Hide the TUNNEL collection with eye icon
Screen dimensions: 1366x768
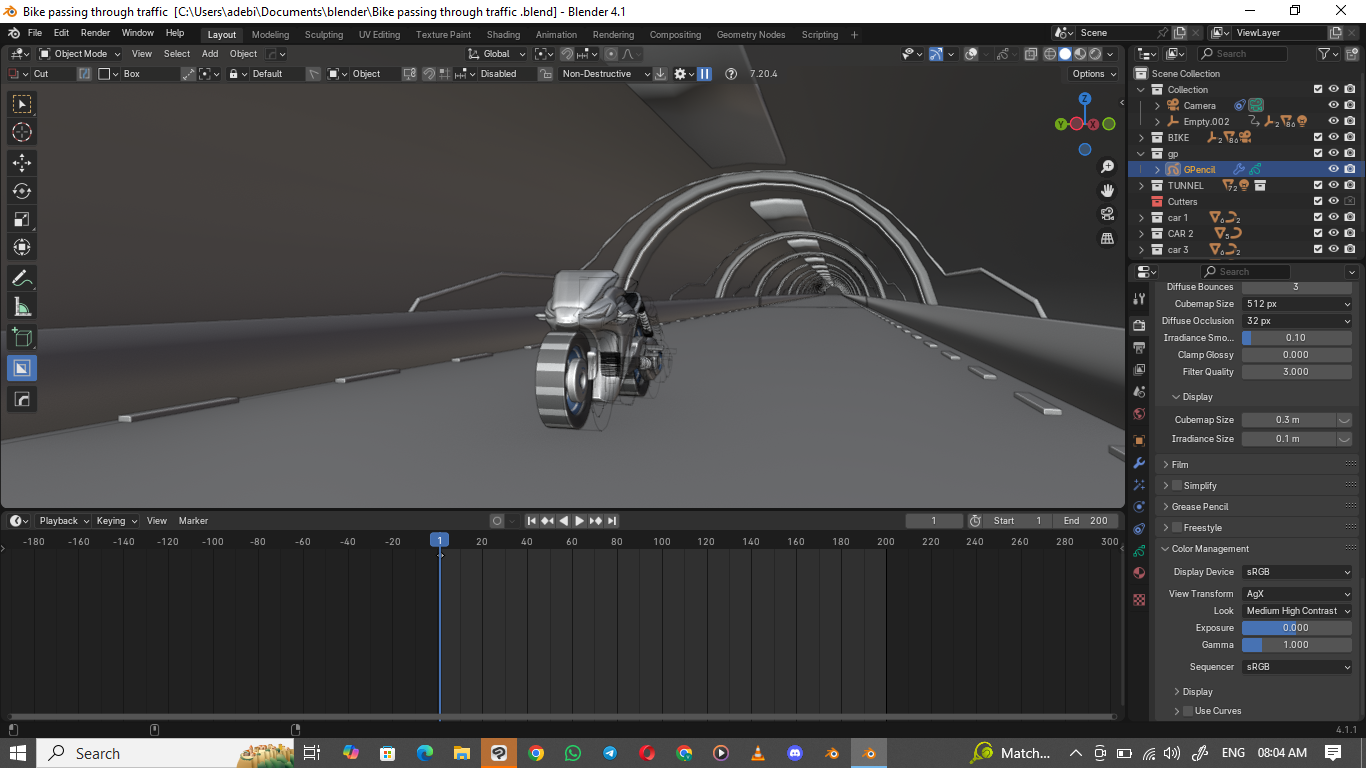(x=1334, y=185)
